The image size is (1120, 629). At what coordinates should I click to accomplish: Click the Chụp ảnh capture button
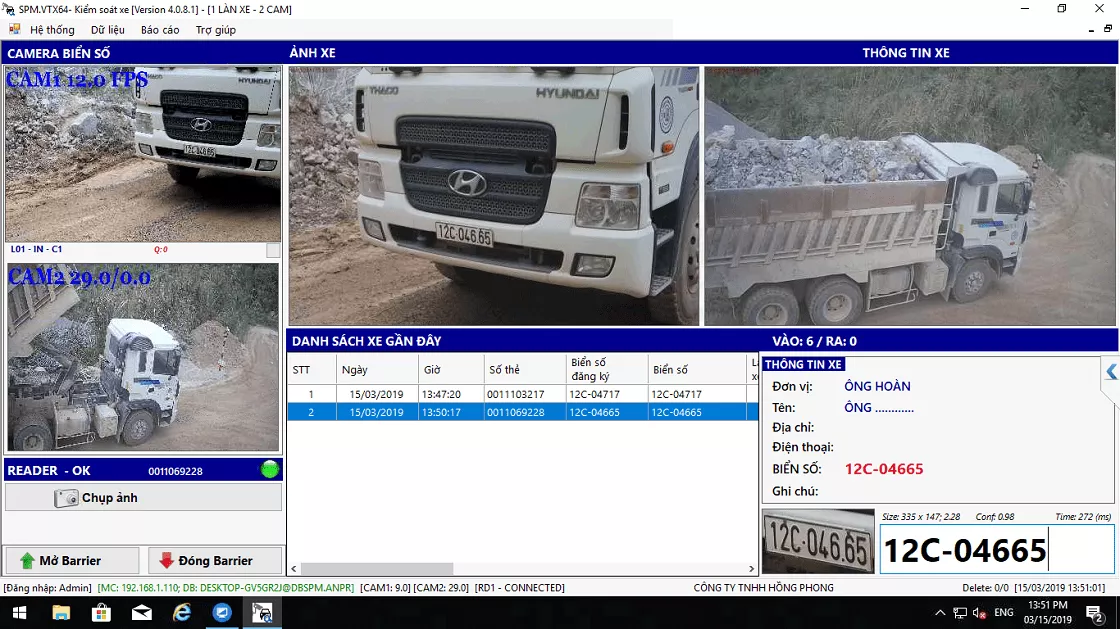143,498
